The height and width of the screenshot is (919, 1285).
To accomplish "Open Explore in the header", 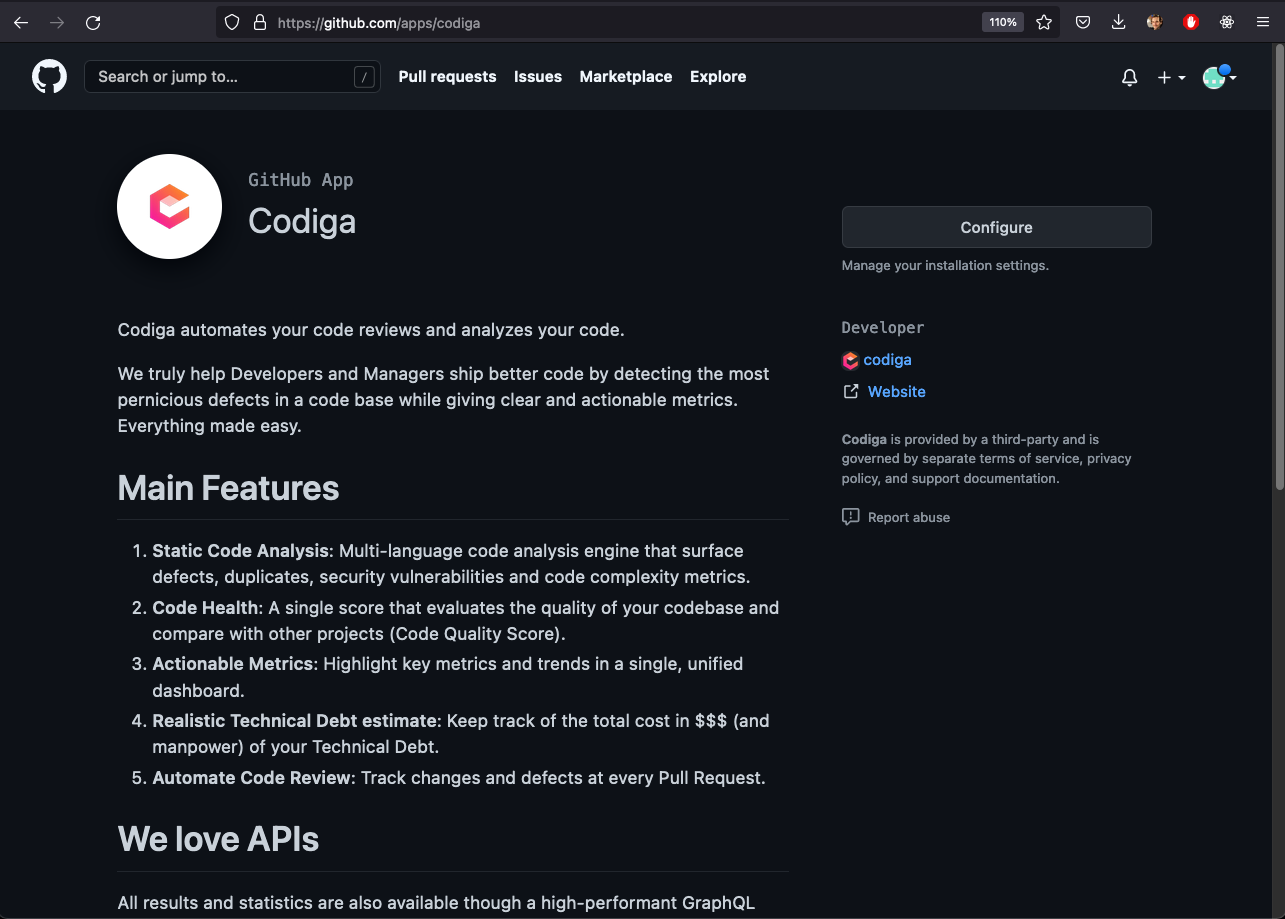I will [718, 77].
